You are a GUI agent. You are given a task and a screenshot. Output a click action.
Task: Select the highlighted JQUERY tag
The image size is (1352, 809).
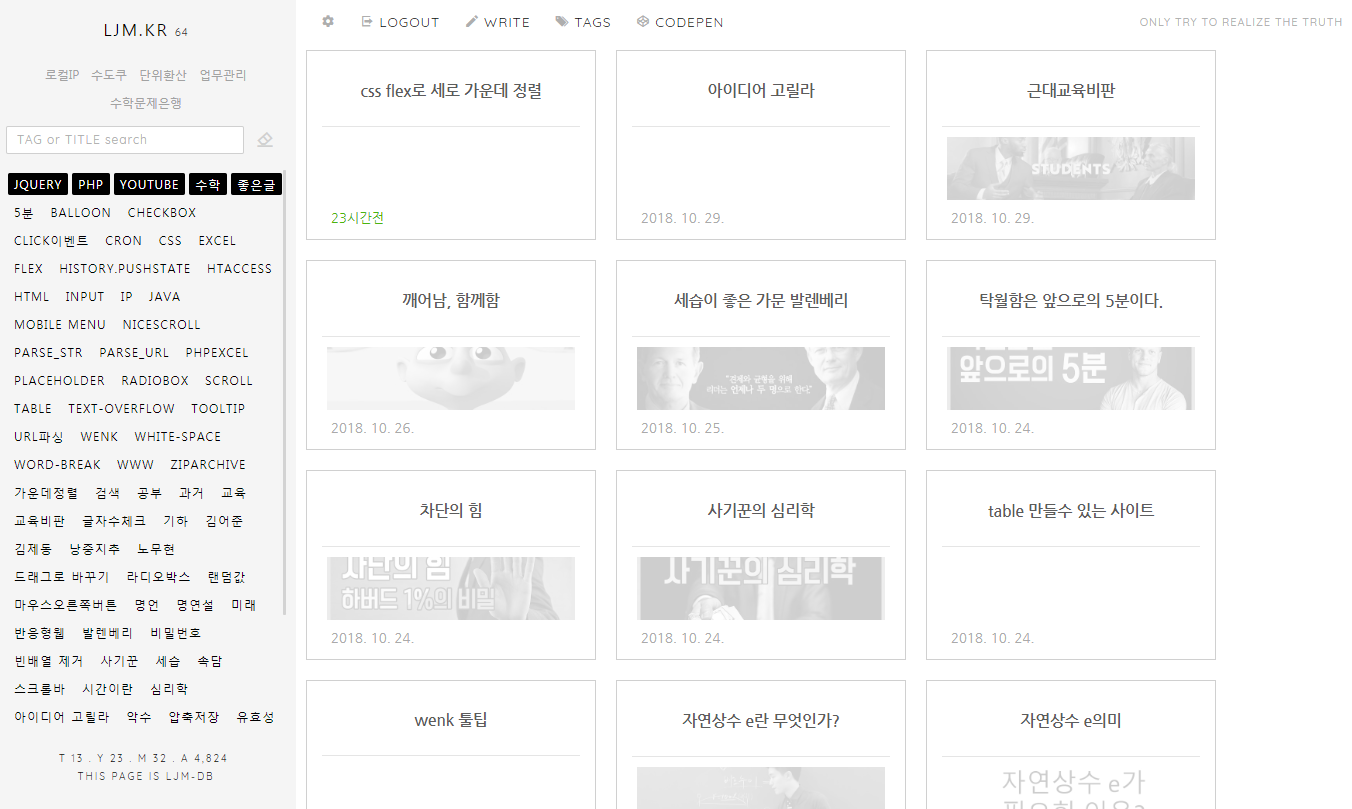click(38, 185)
